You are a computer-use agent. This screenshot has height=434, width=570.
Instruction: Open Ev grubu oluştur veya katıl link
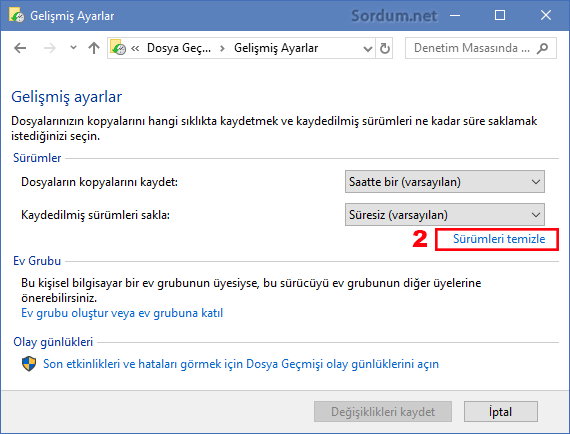point(122,313)
